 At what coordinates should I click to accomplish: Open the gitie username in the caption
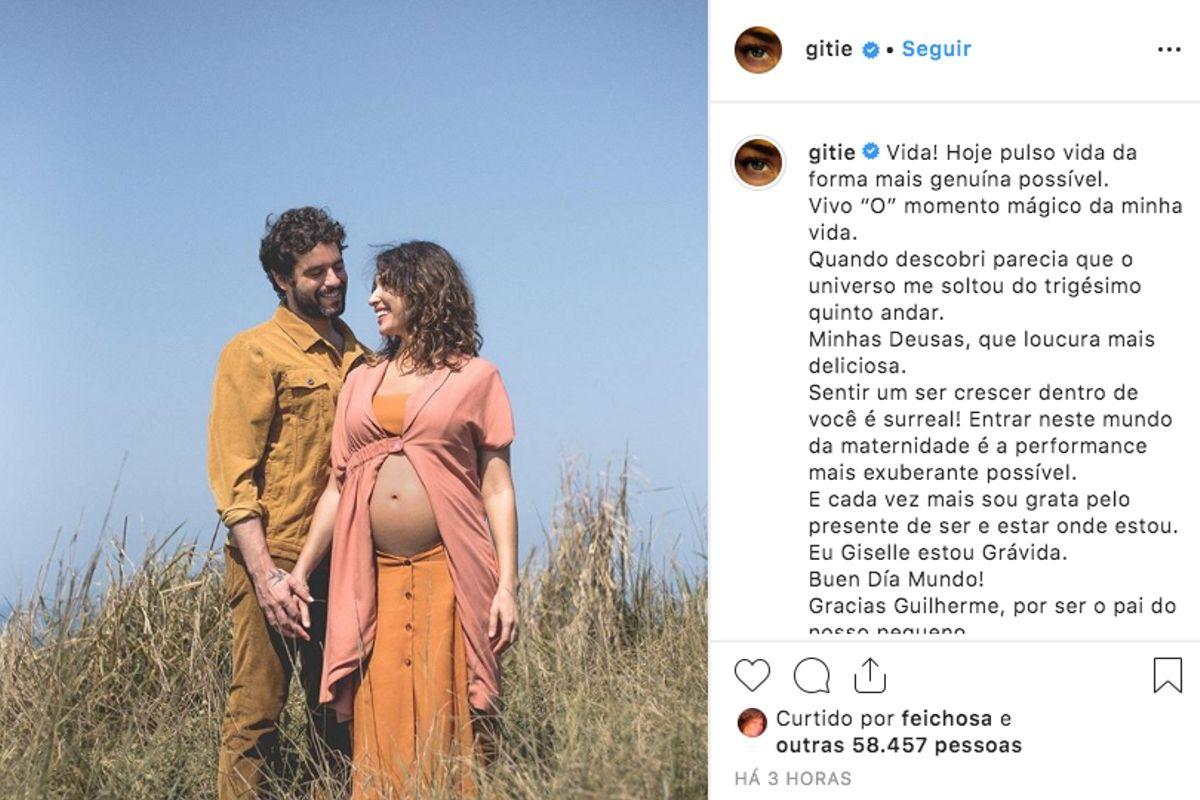[832, 153]
